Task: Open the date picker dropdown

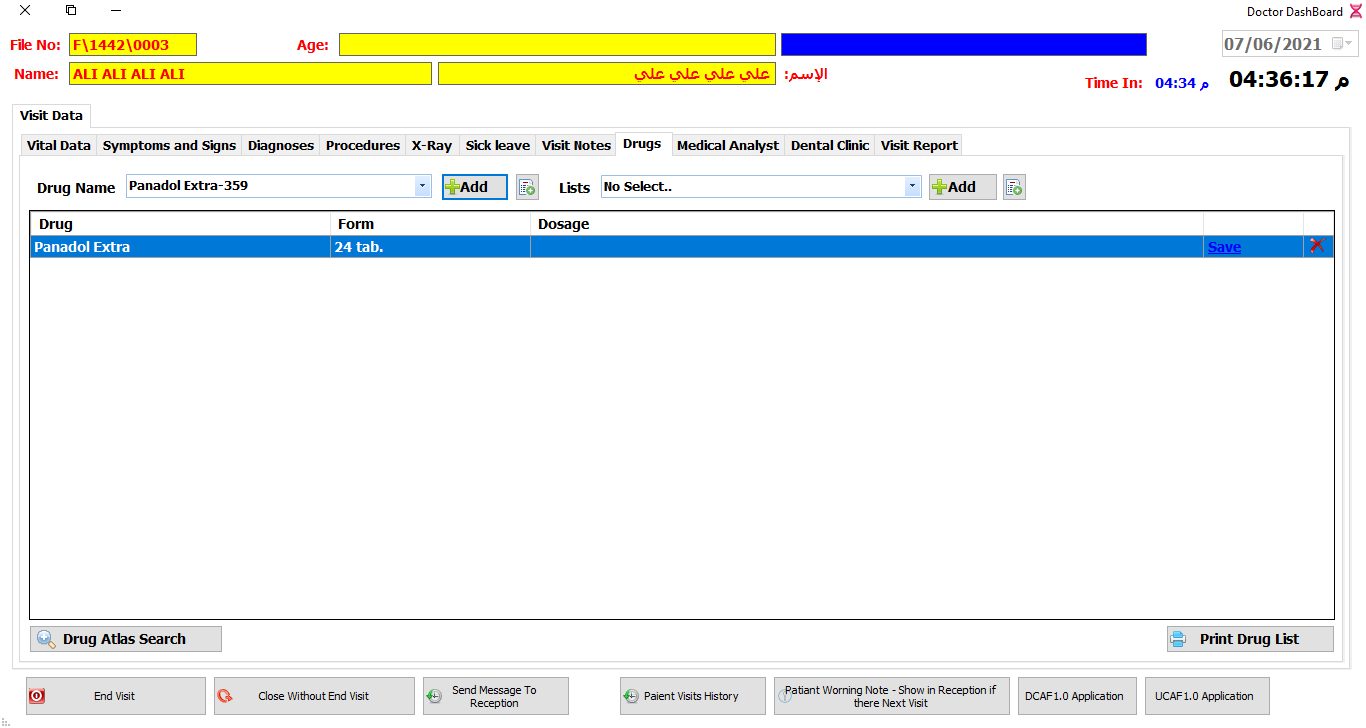Action: click(x=1342, y=44)
